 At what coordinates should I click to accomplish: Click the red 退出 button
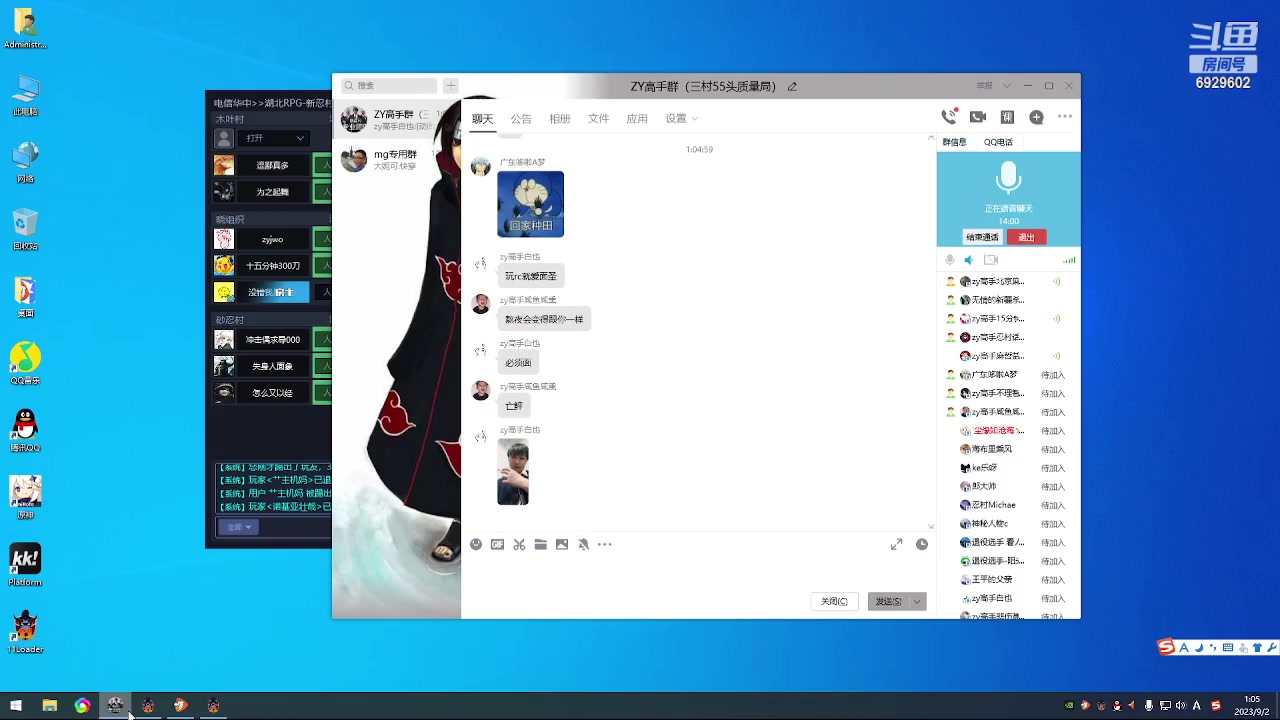coord(1026,237)
